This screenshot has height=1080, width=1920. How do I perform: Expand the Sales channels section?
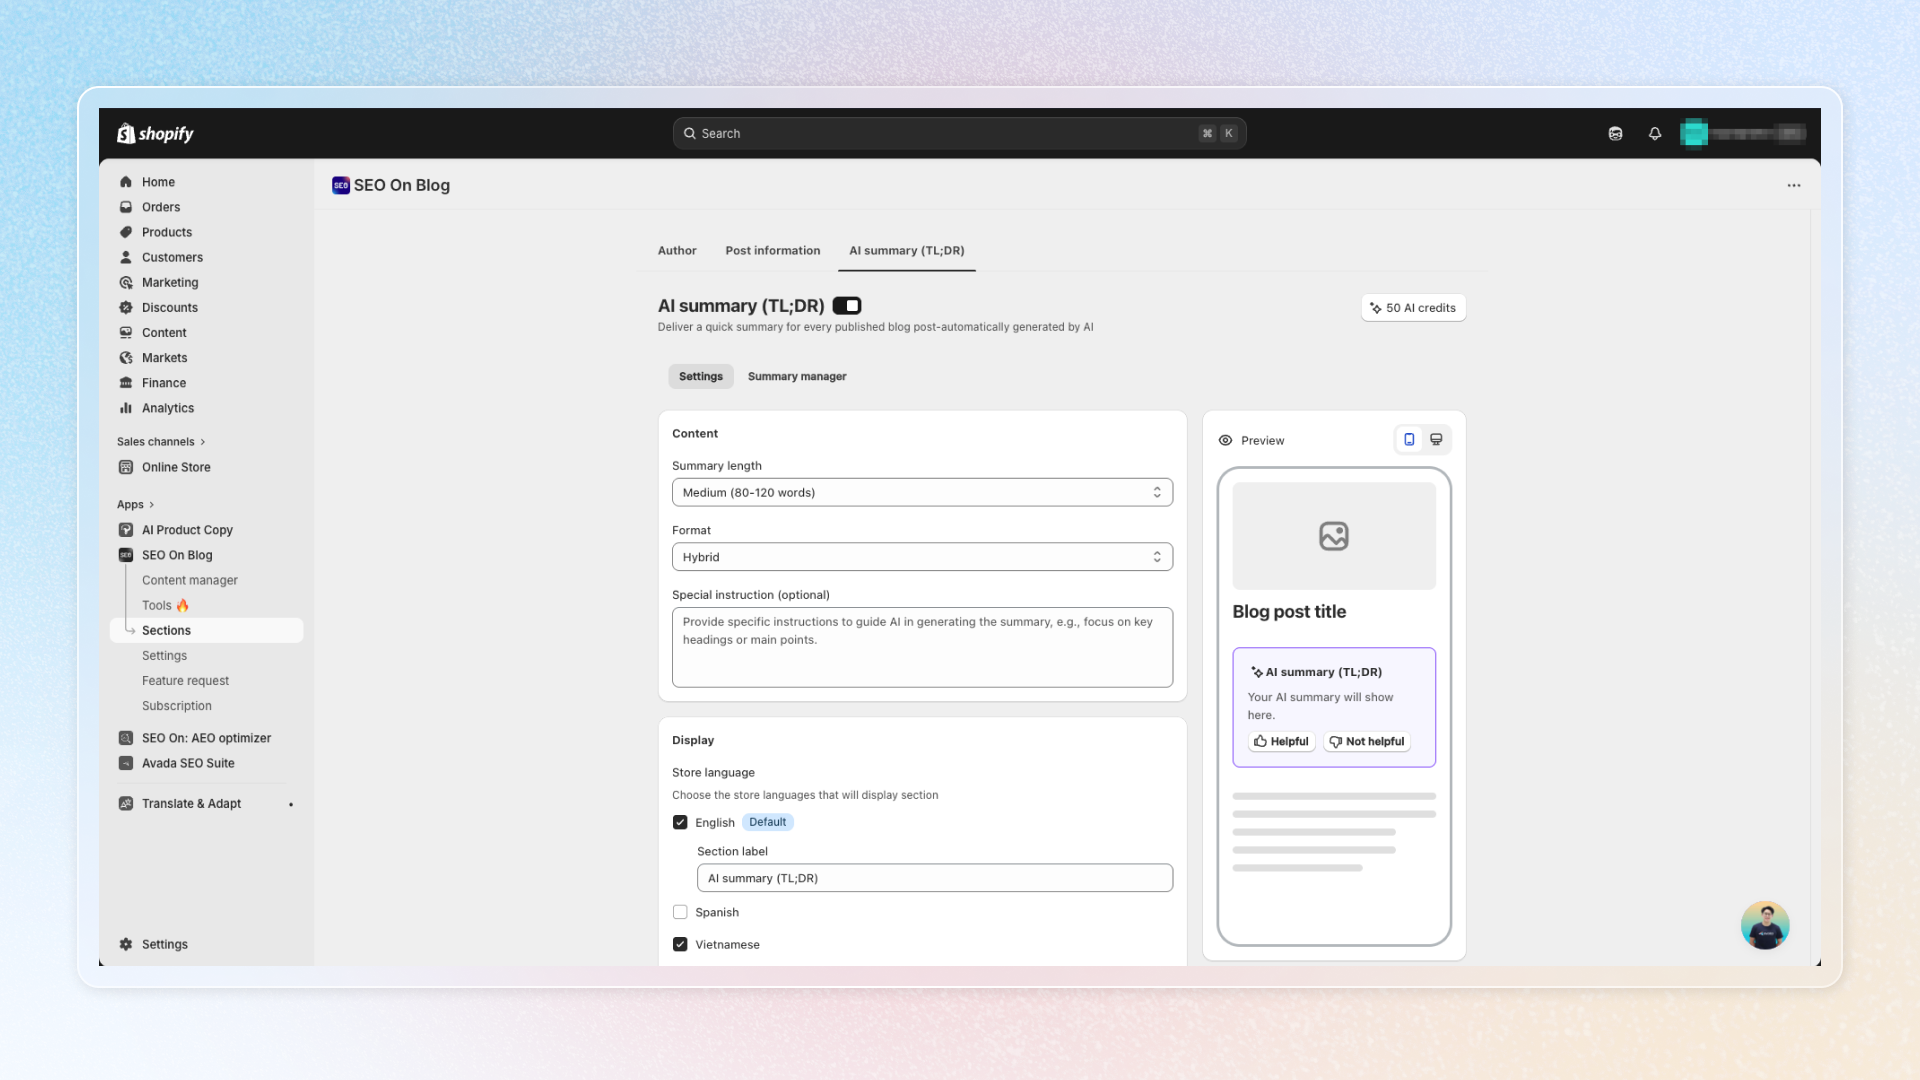160,441
